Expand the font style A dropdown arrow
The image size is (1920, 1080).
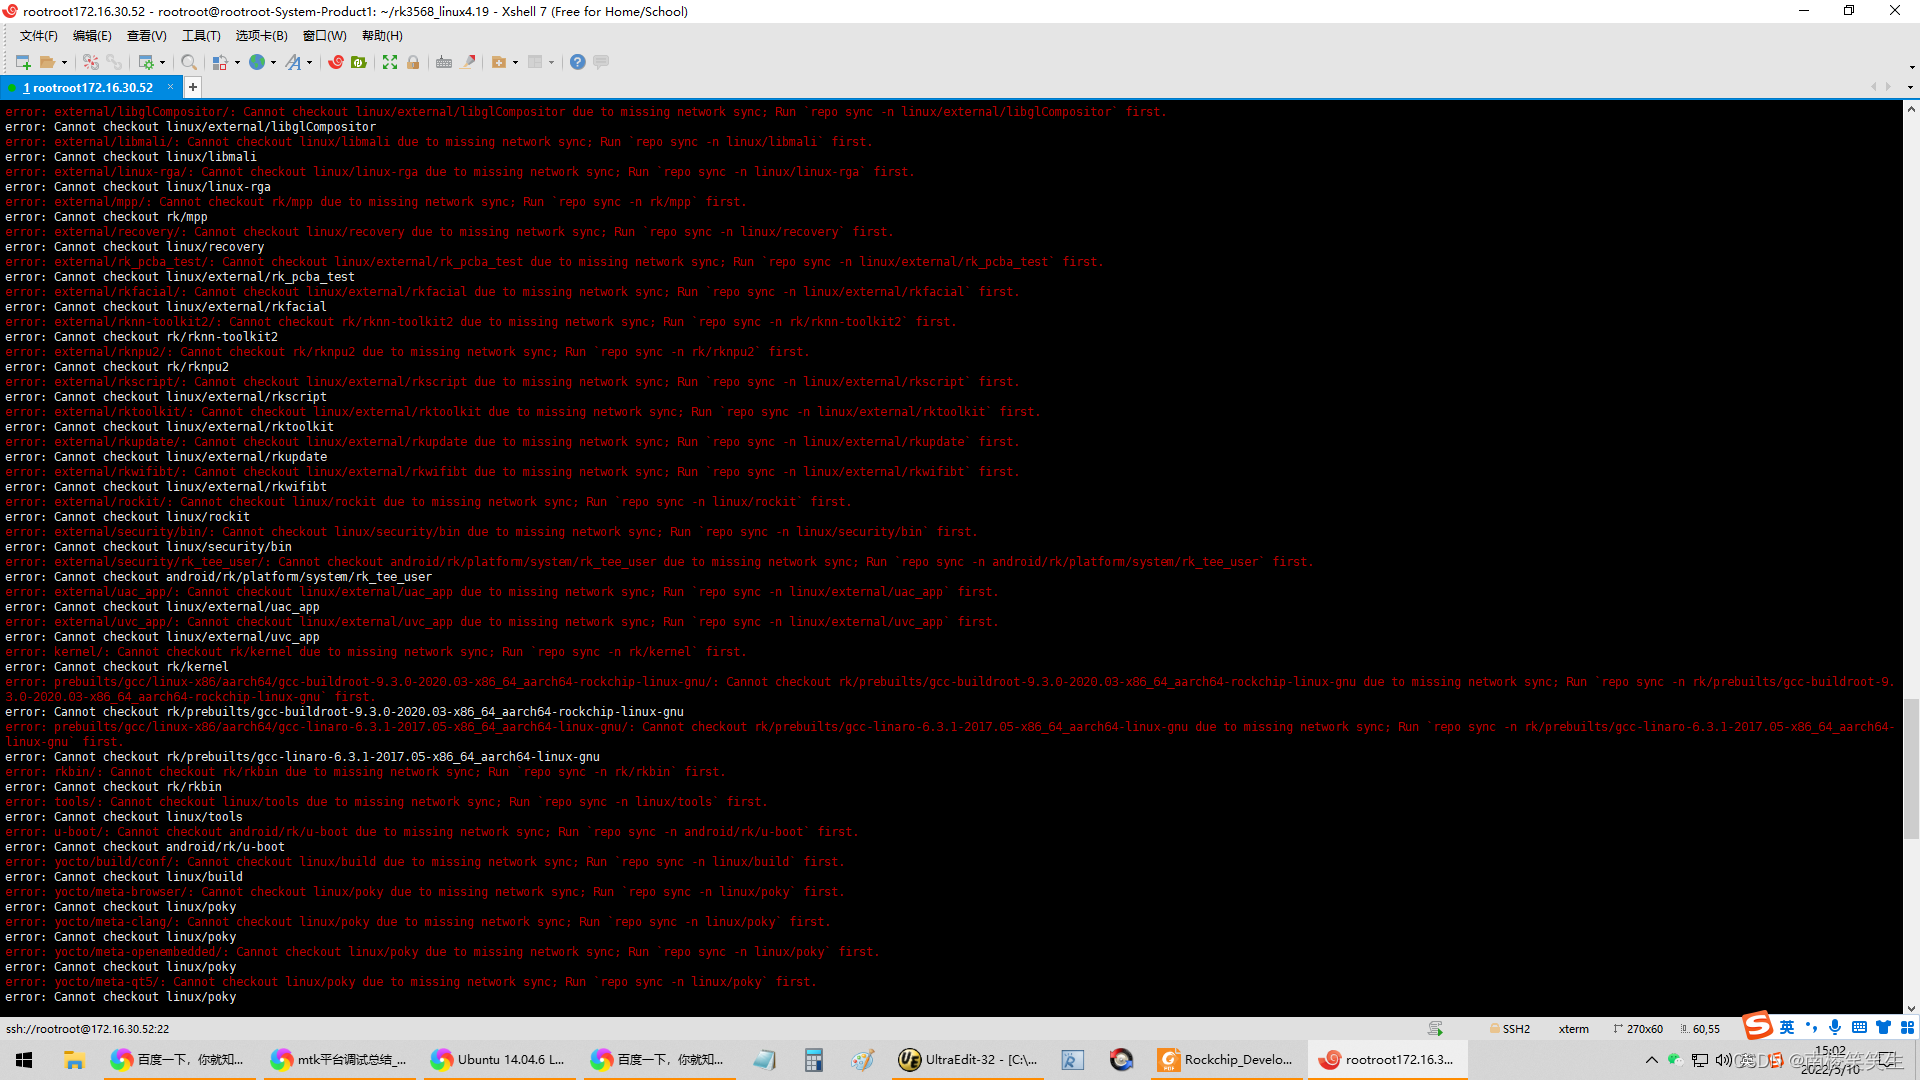309,62
